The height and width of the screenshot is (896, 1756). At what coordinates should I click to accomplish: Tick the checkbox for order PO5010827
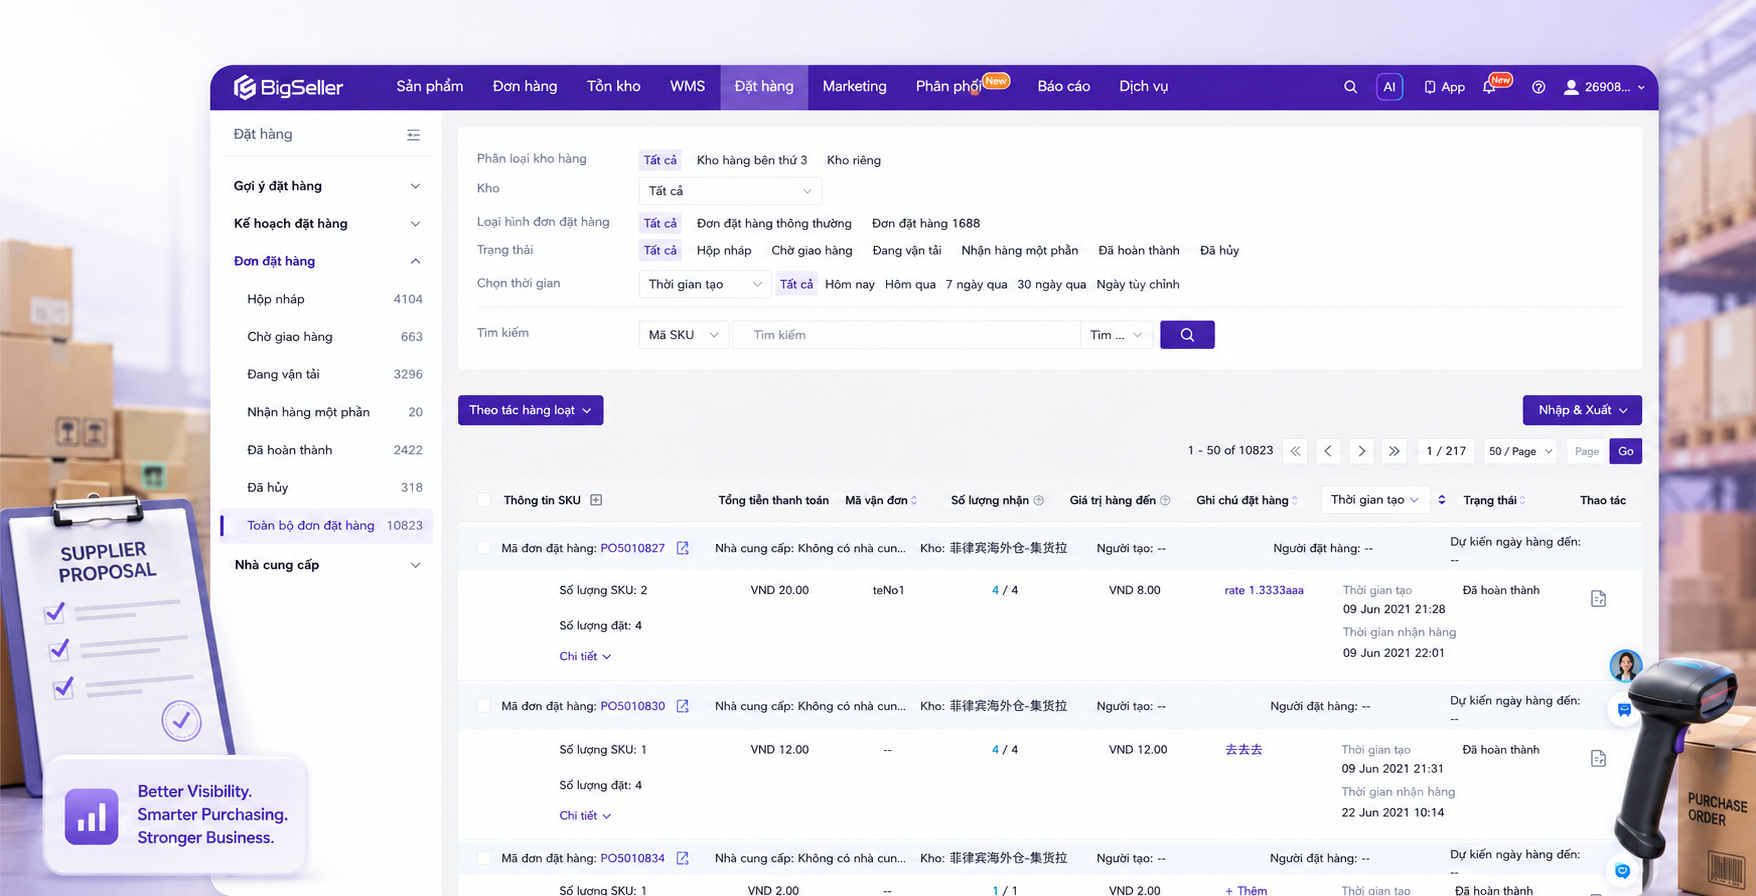click(484, 548)
